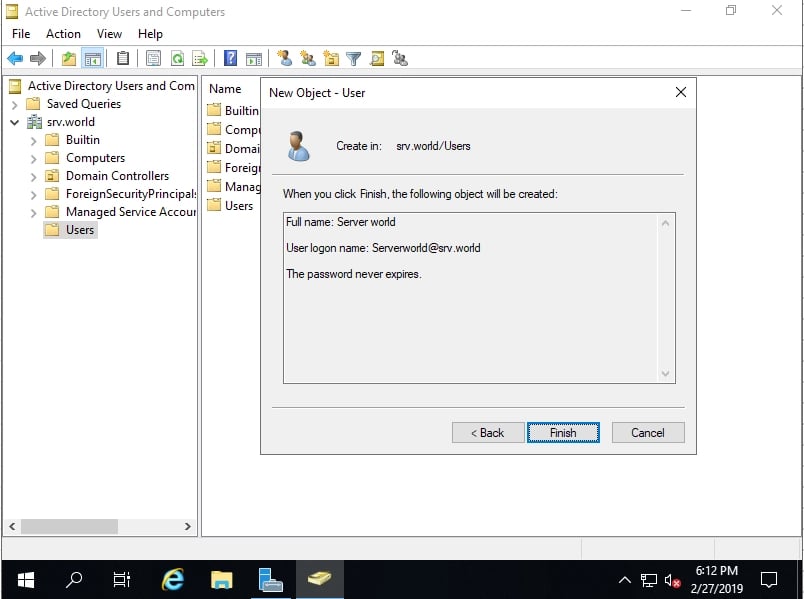Click the summary box scroll down arrow
The image size is (804, 599).
coord(665,373)
